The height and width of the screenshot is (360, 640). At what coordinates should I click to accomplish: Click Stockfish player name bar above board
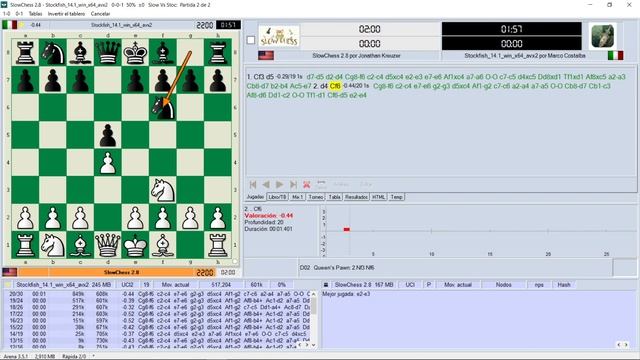pos(122,25)
